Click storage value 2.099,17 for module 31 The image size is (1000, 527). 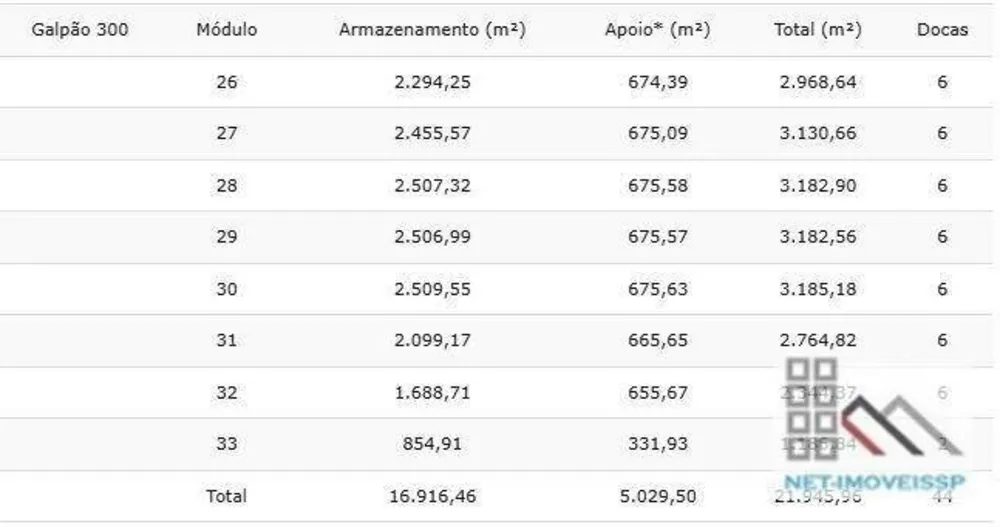pos(432,340)
